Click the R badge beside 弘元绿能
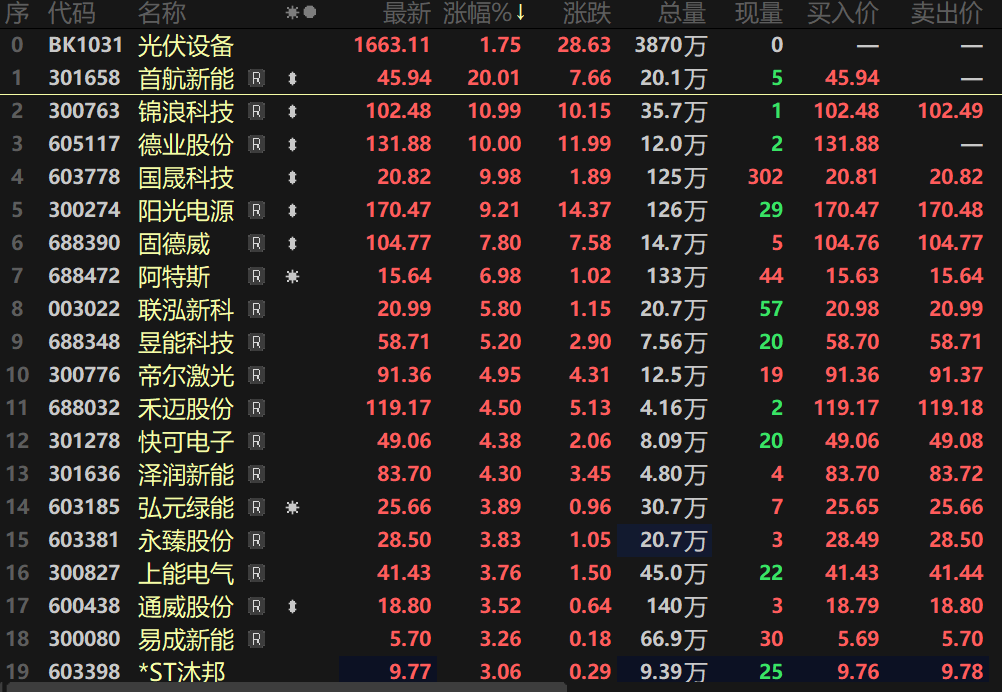This screenshot has width=1002, height=692. [x=256, y=507]
